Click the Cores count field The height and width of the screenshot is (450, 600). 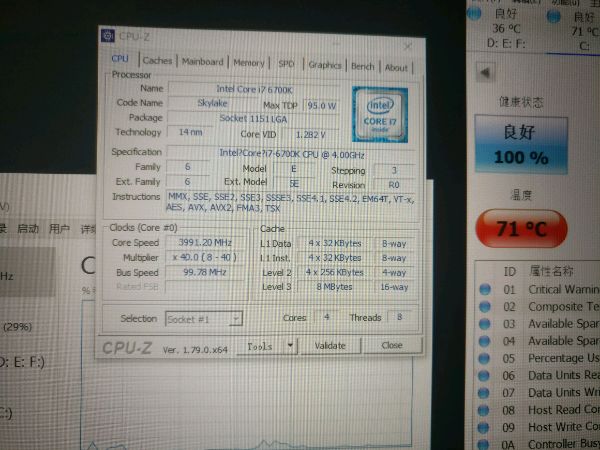click(x=326, y=317)
